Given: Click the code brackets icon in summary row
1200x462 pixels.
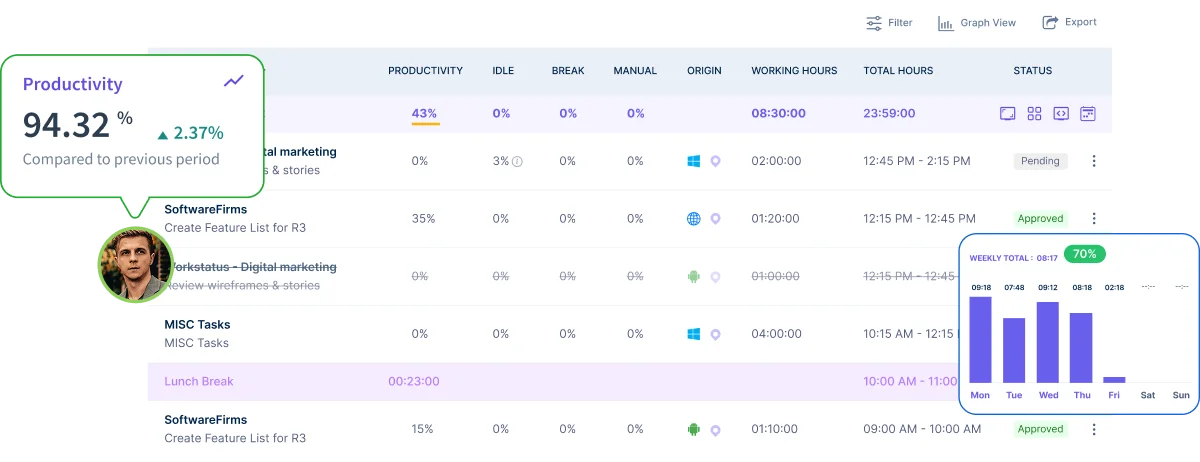Looking at the screenshot, I should pyautogui.click(x=1061, y=114).
